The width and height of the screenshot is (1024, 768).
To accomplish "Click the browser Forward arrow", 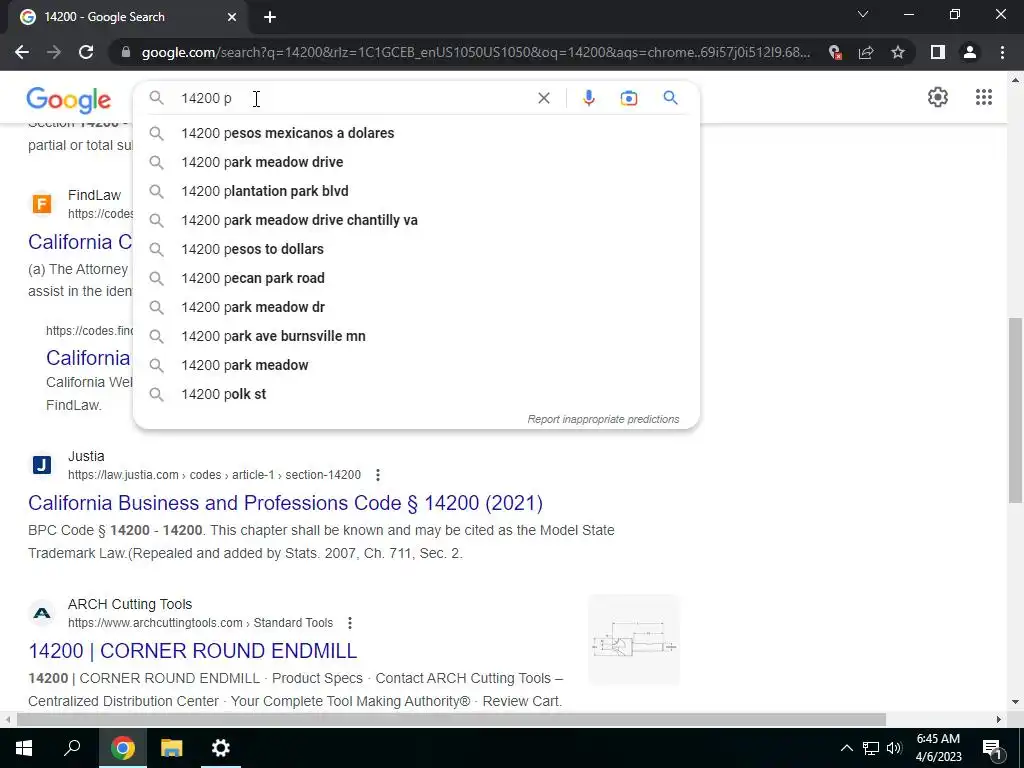I will pyautogui.click(x=54, y=52).
